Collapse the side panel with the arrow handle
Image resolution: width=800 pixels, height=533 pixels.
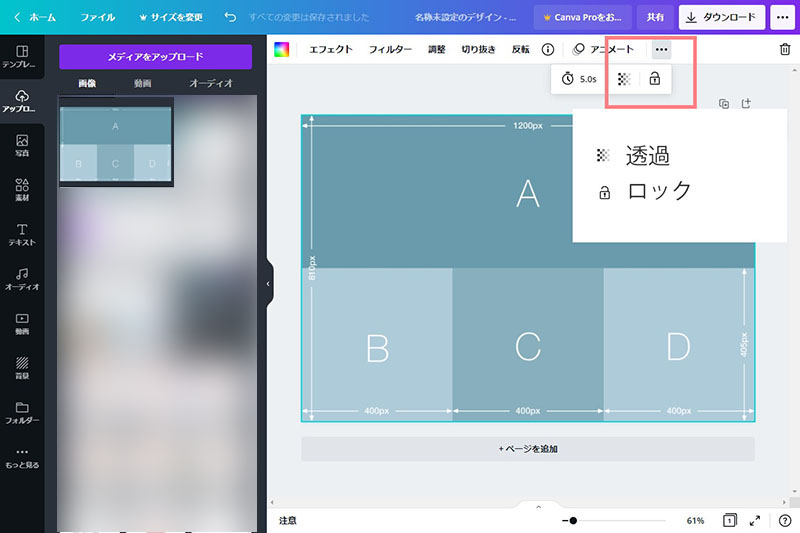(x=268, y=284)
